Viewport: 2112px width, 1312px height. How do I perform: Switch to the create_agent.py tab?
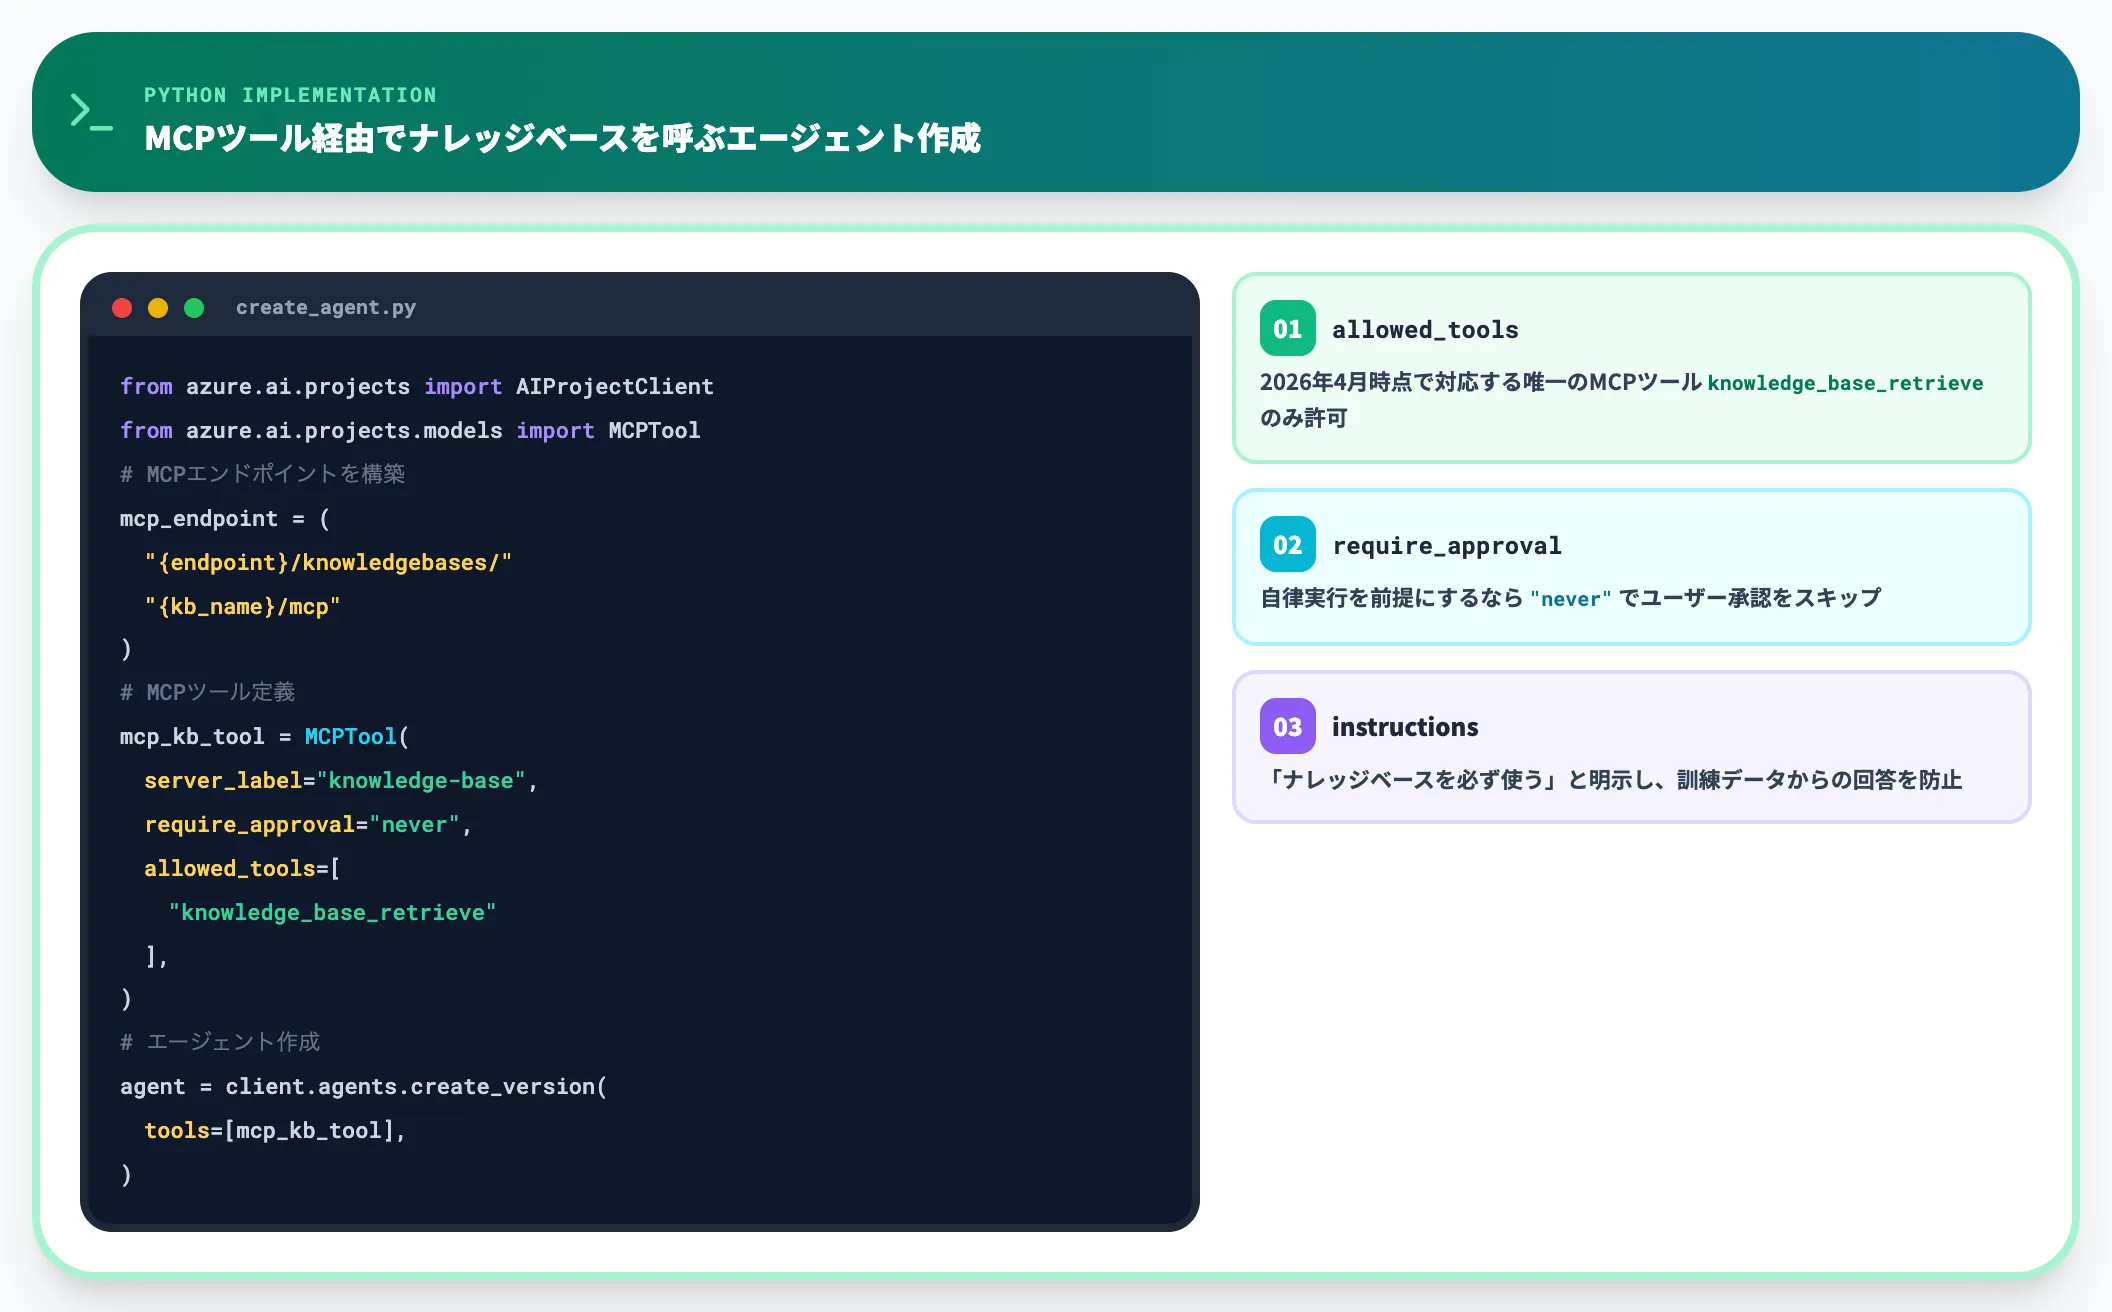click(x=327, y=308)
